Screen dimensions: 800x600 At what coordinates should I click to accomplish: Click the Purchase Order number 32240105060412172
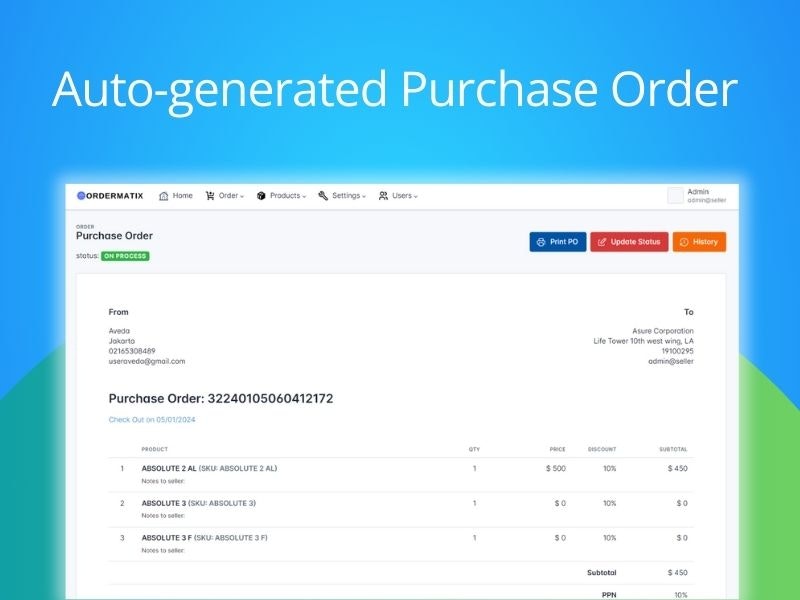270,398
